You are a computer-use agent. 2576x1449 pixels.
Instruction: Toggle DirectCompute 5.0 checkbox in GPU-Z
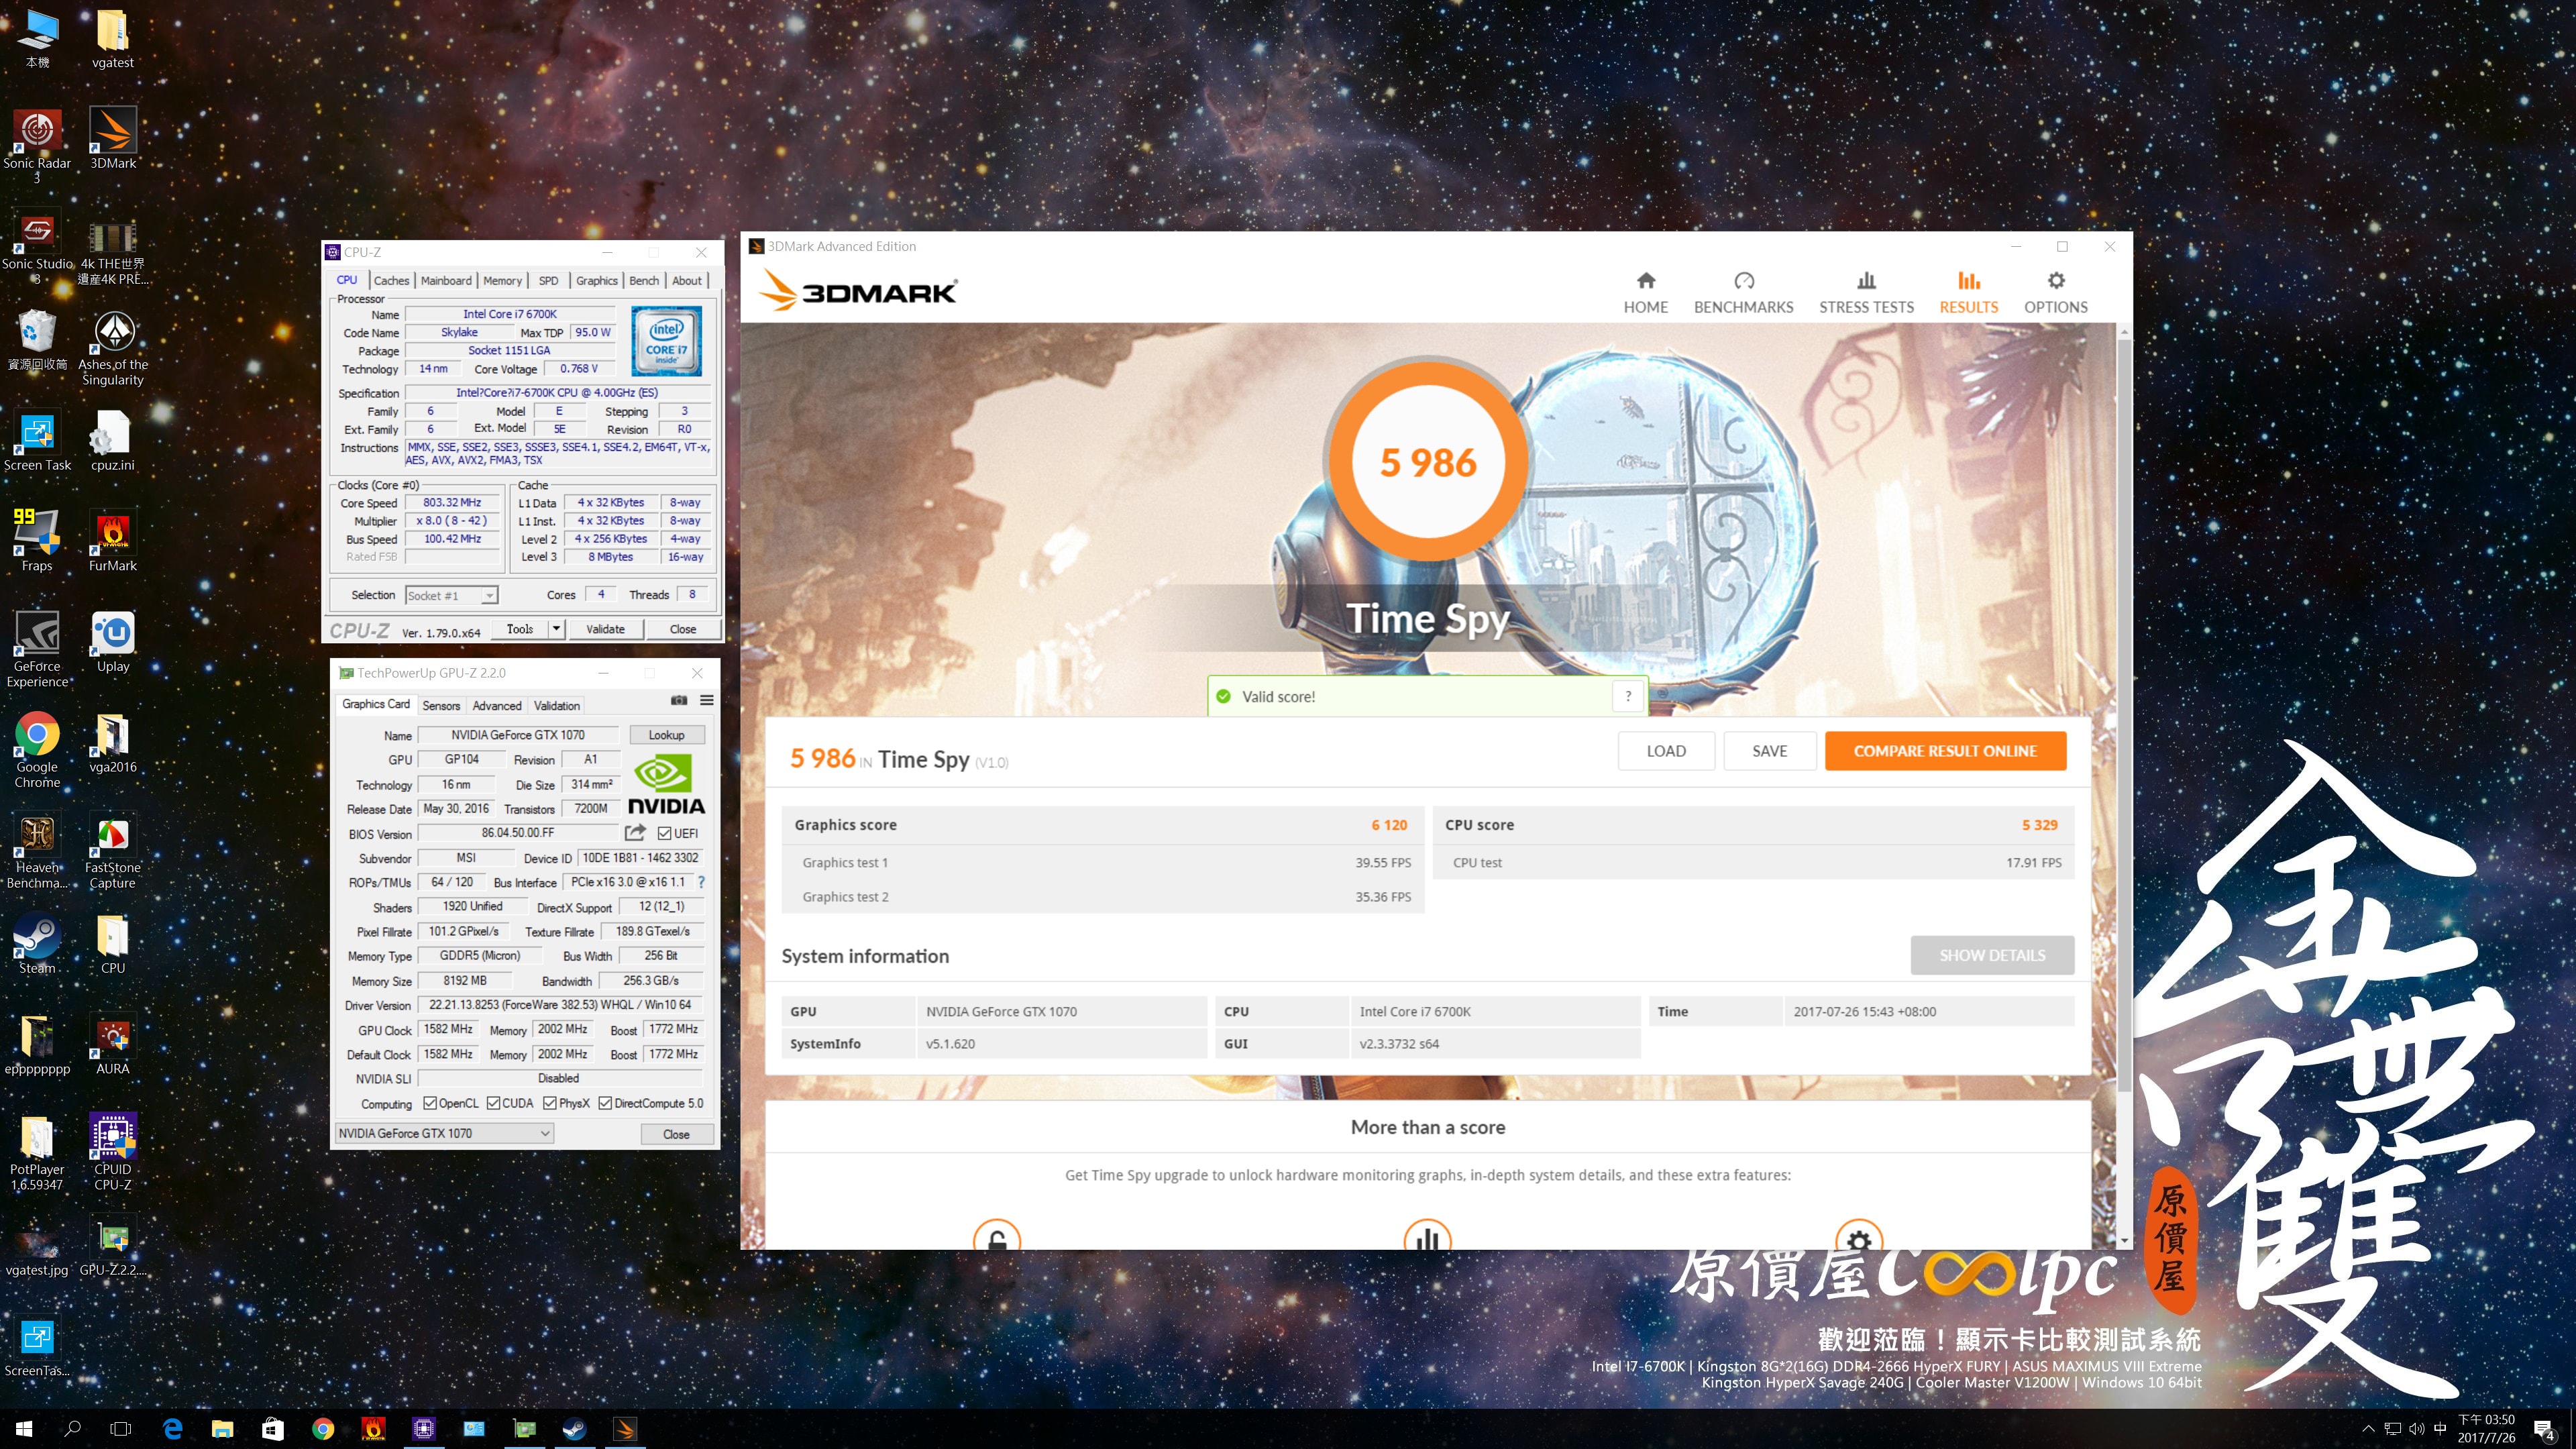pyautogui.click(x=605, y=1103)
